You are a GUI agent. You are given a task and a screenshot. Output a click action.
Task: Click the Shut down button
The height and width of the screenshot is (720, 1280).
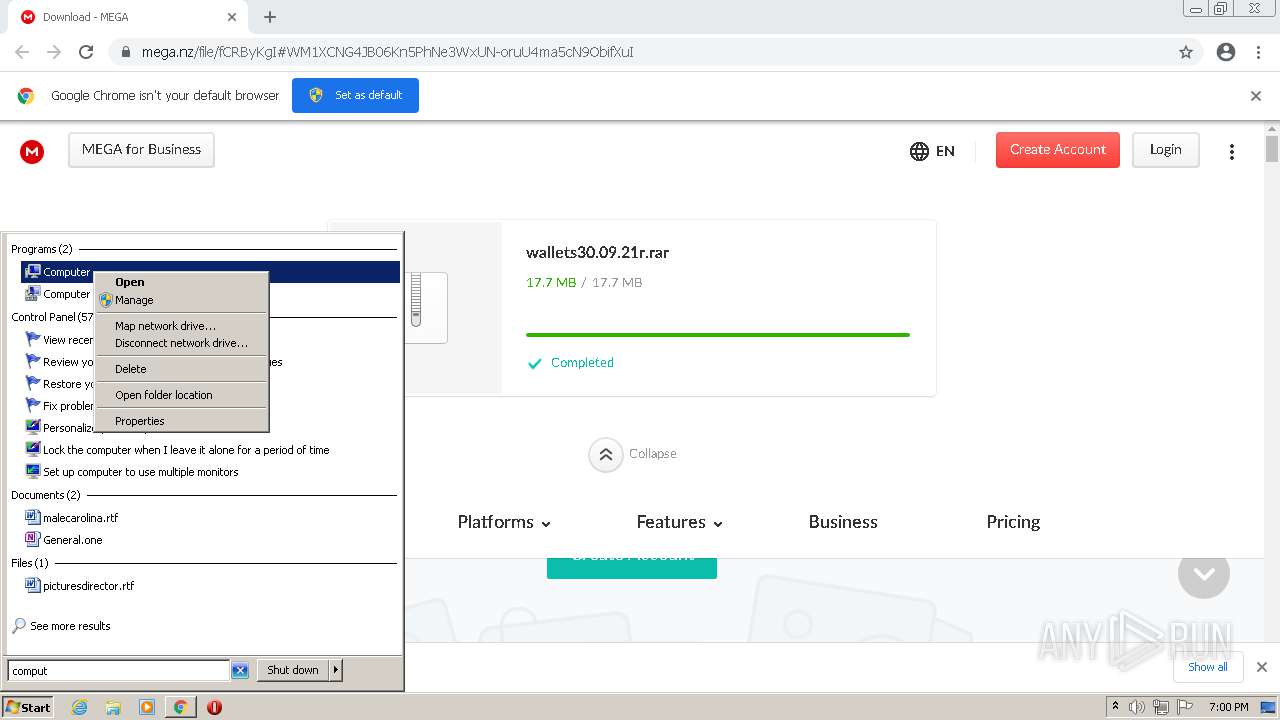pyautogui.click(x=293, y=671)
